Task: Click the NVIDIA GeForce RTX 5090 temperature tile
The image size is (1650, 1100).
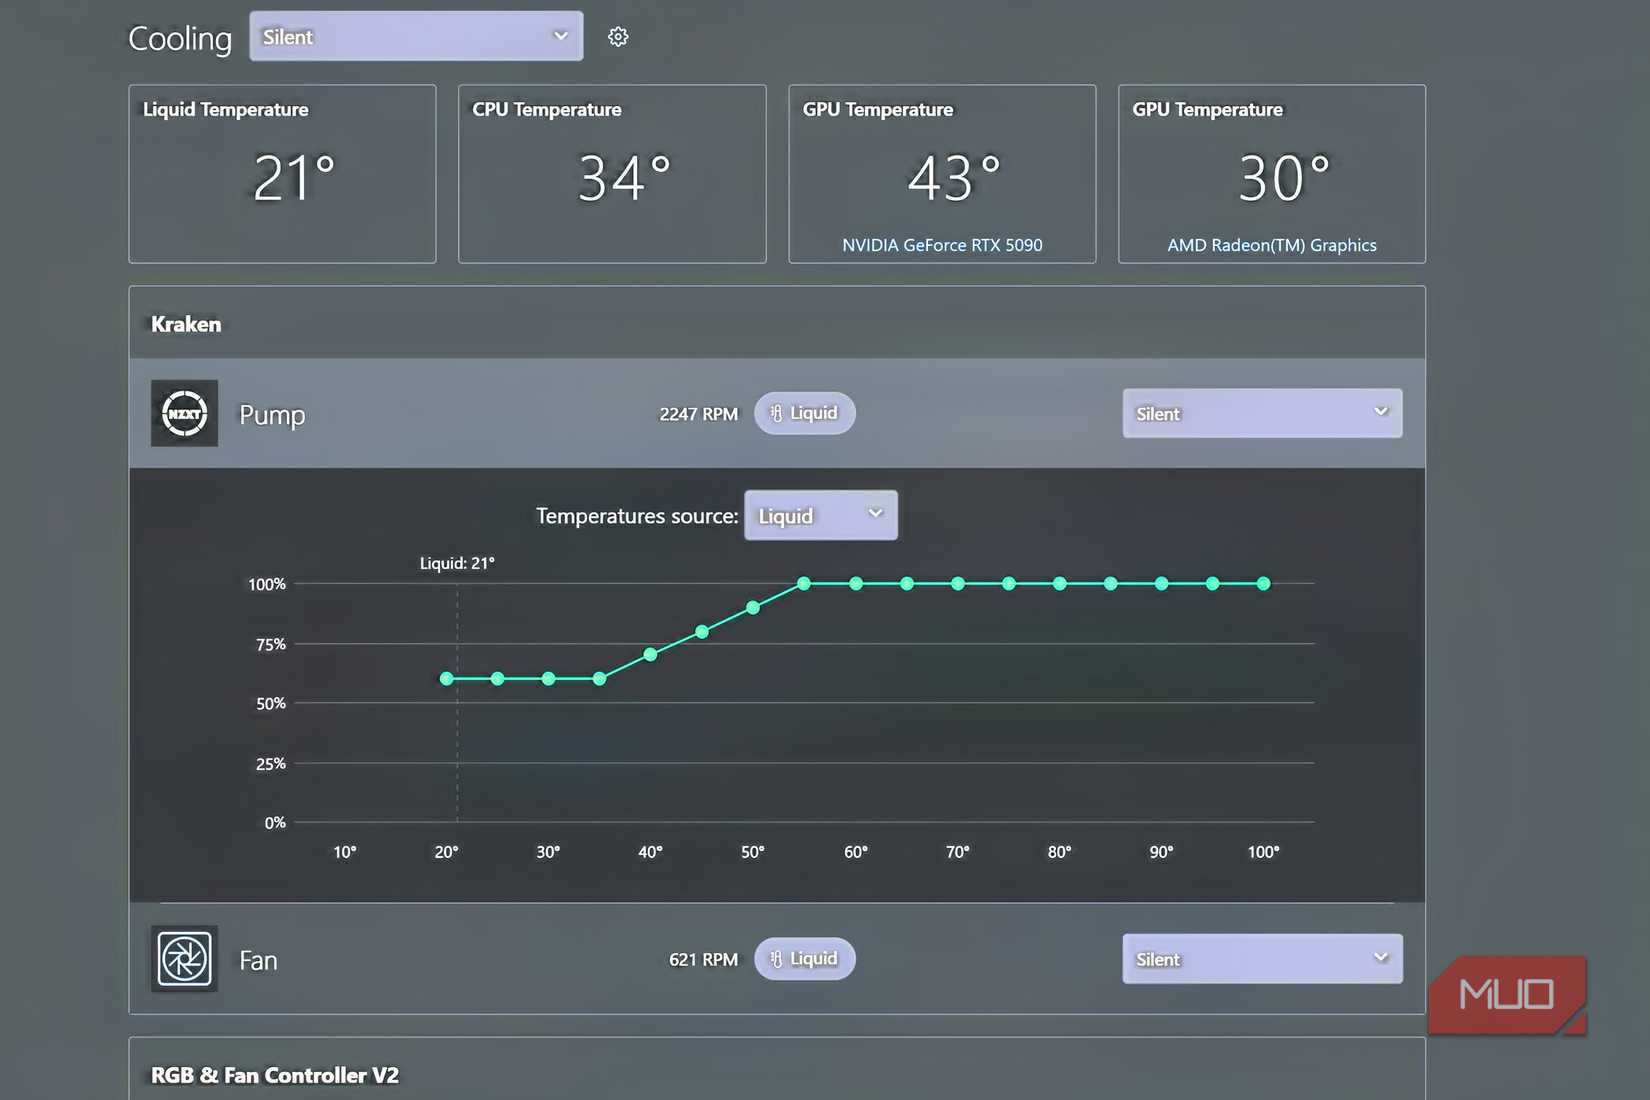Action: pos(941,174)
